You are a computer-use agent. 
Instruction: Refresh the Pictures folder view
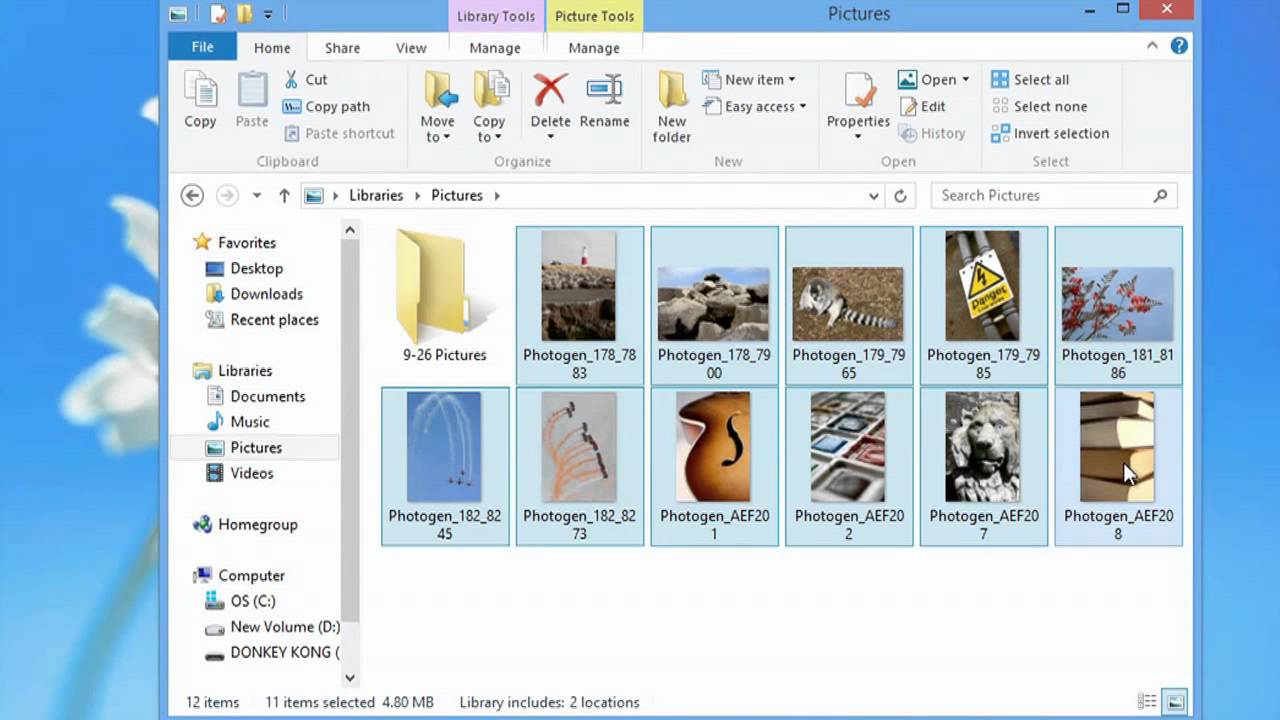click(x=900, y=196)
